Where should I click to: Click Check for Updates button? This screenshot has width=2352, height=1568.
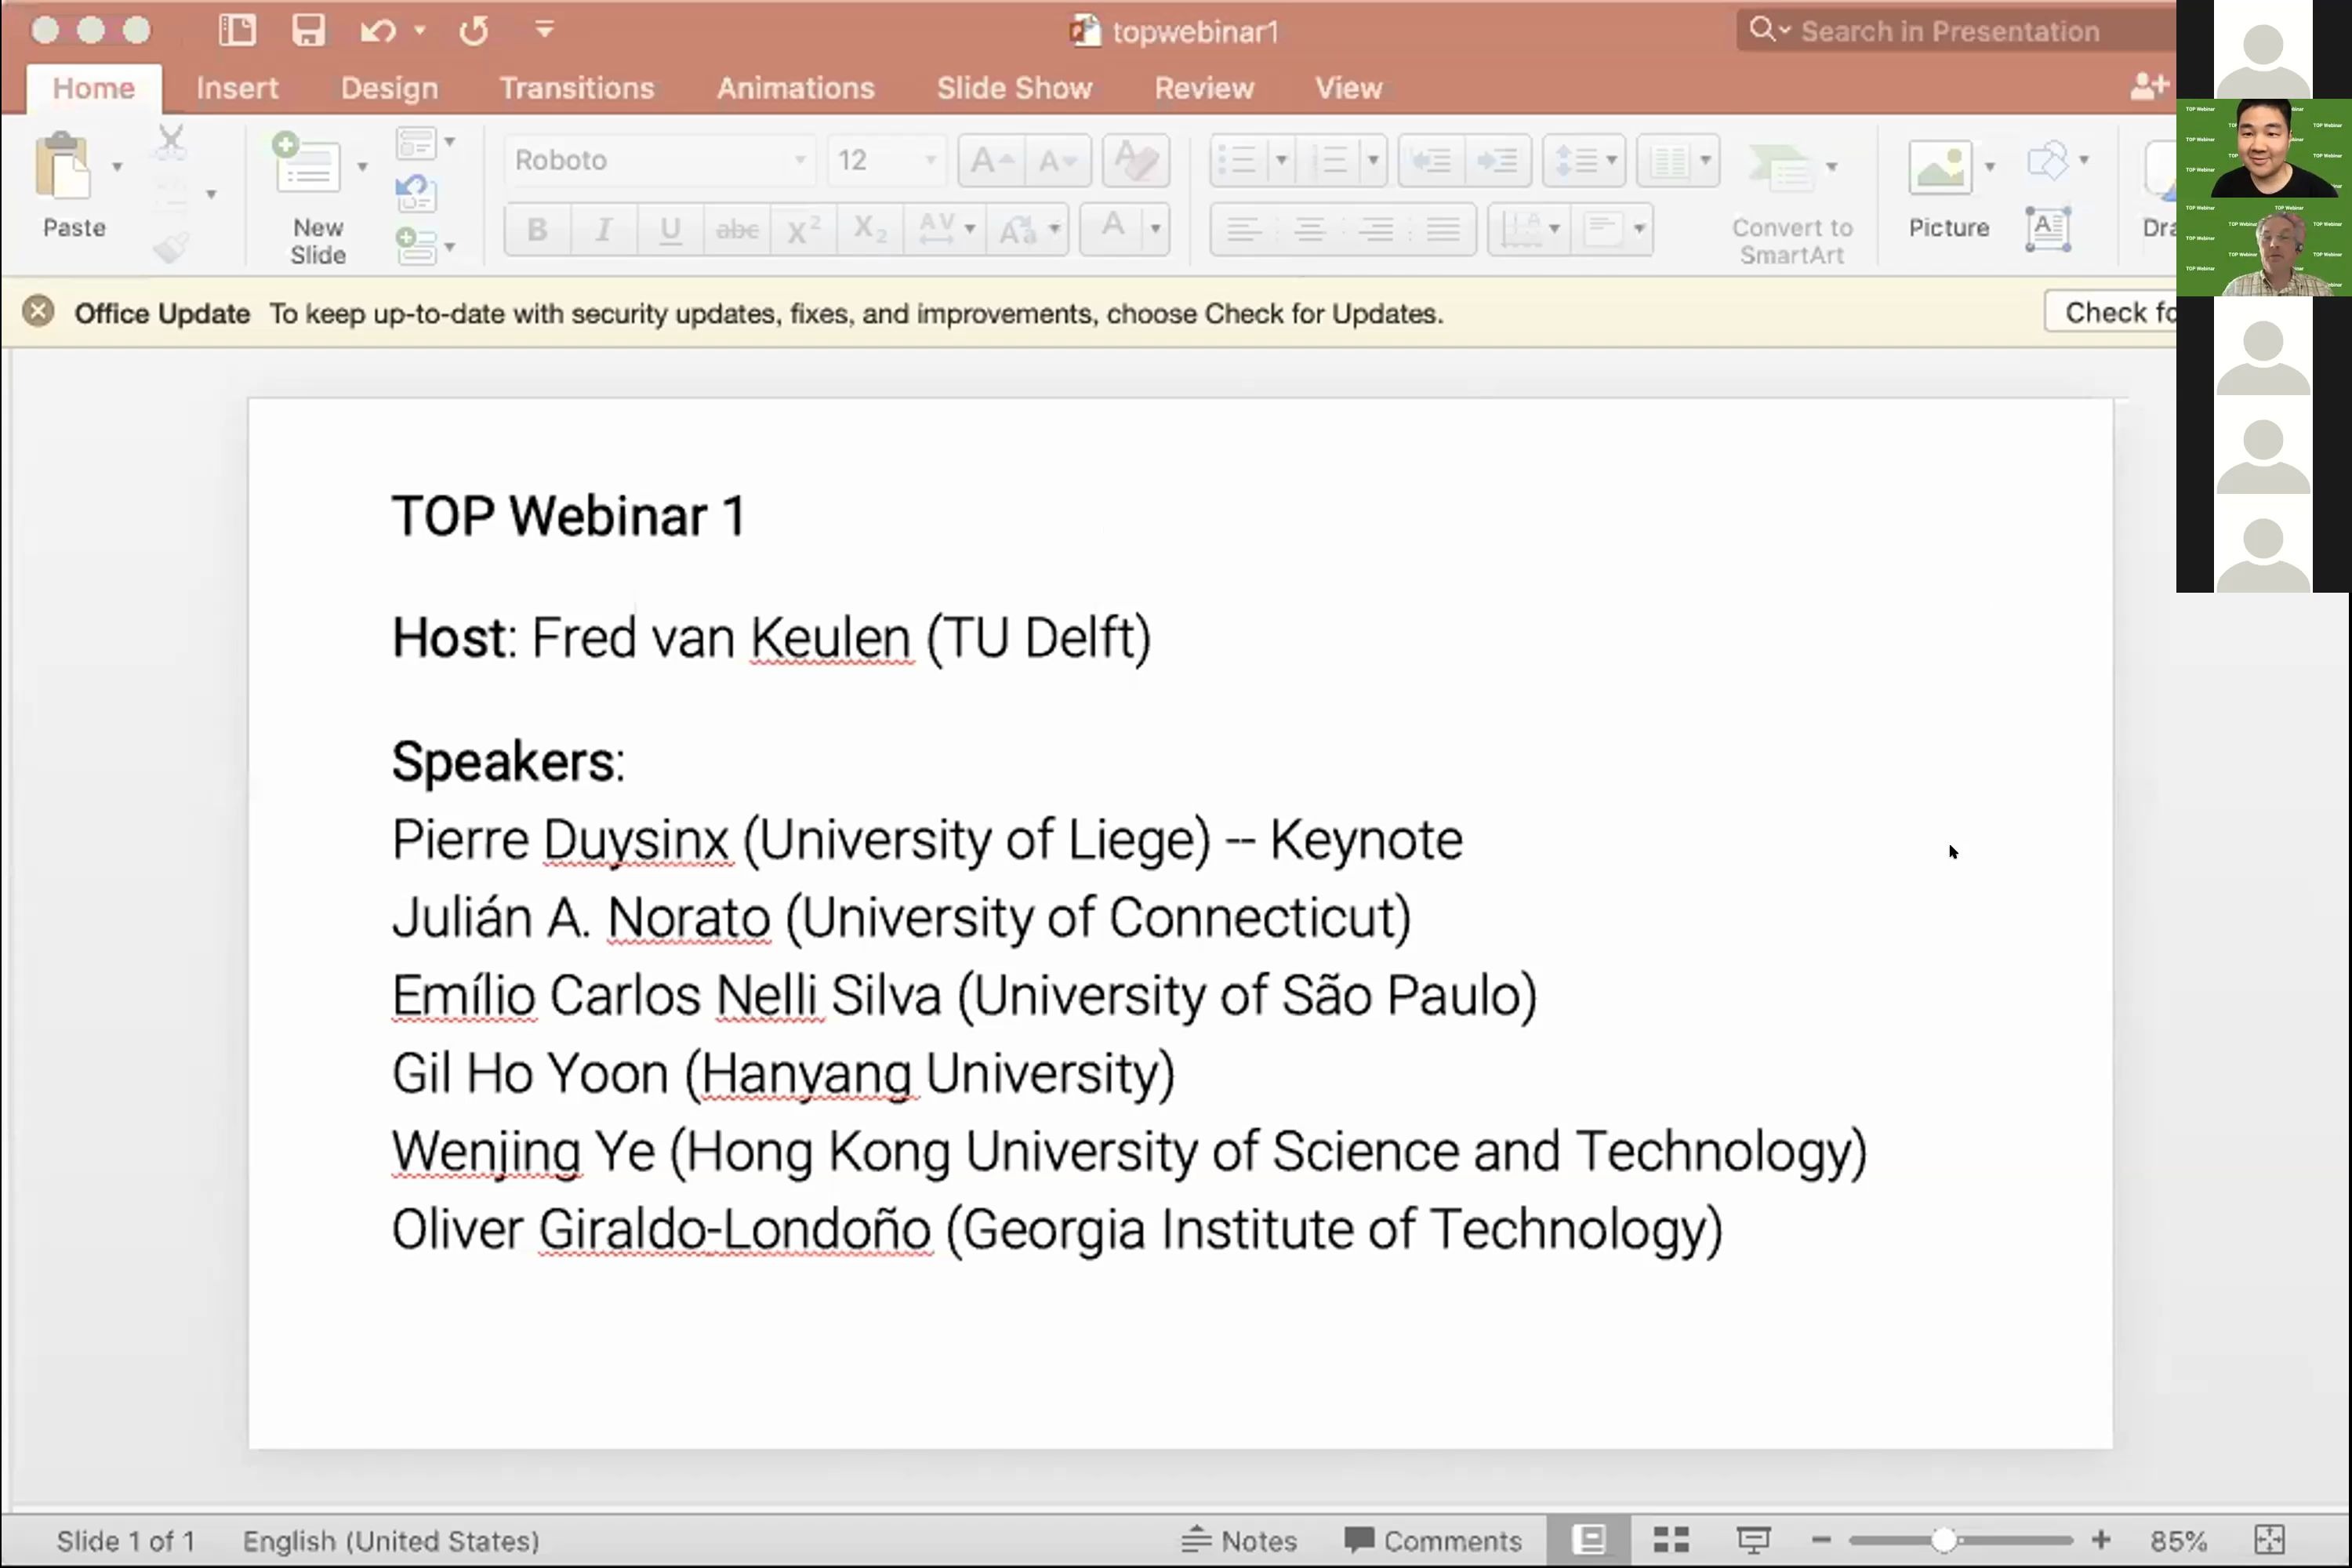pos(2112,312)
